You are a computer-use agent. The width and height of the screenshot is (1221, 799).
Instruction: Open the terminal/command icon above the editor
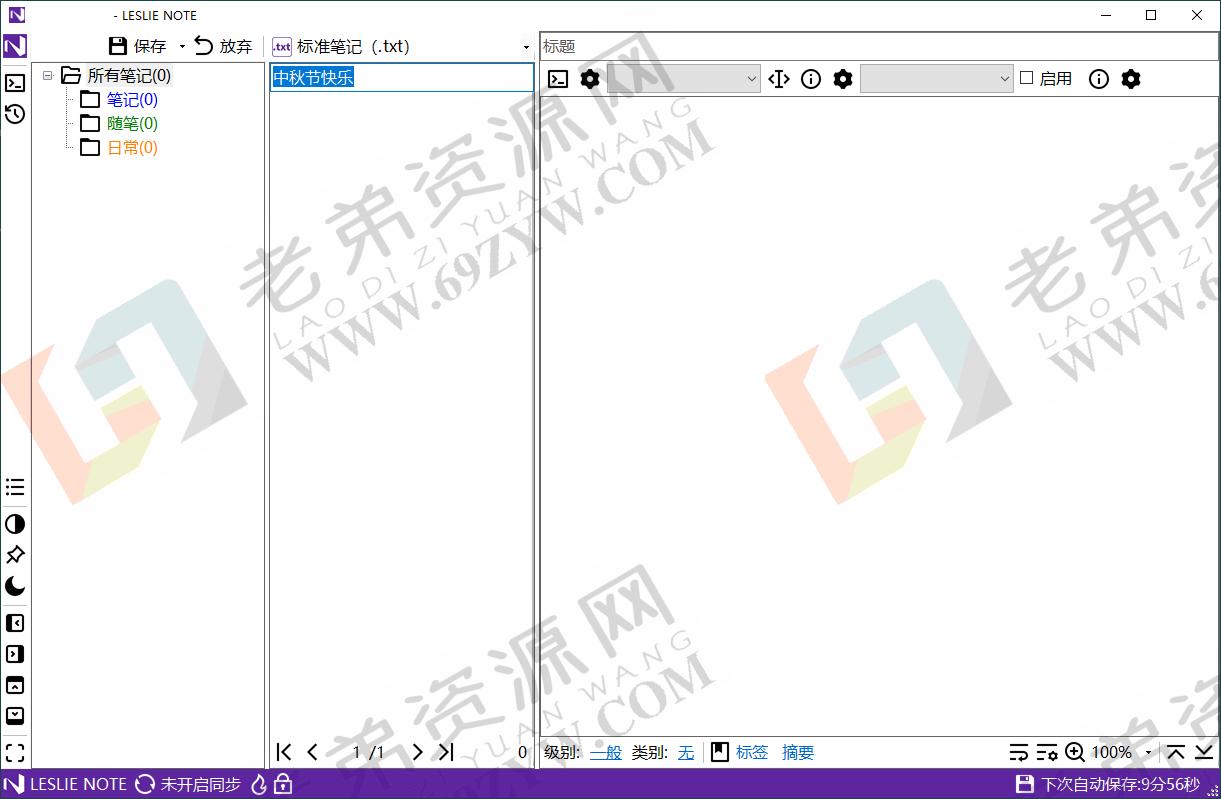click(x=558, y=79)
